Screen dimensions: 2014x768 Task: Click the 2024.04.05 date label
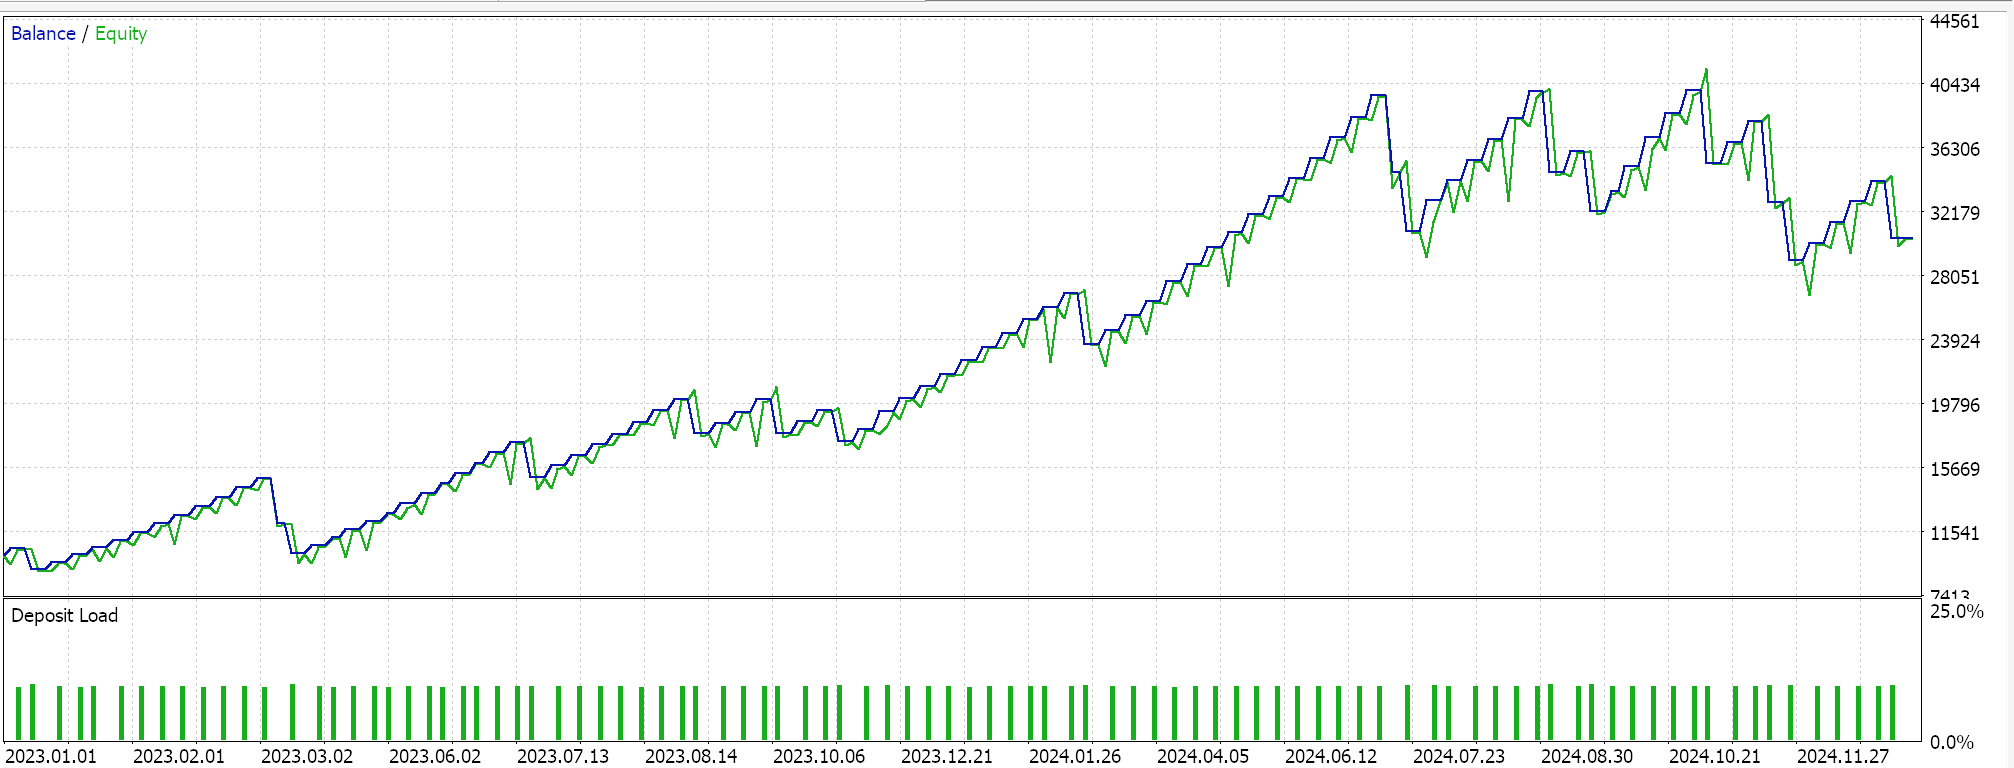[x=1203, y=756]
